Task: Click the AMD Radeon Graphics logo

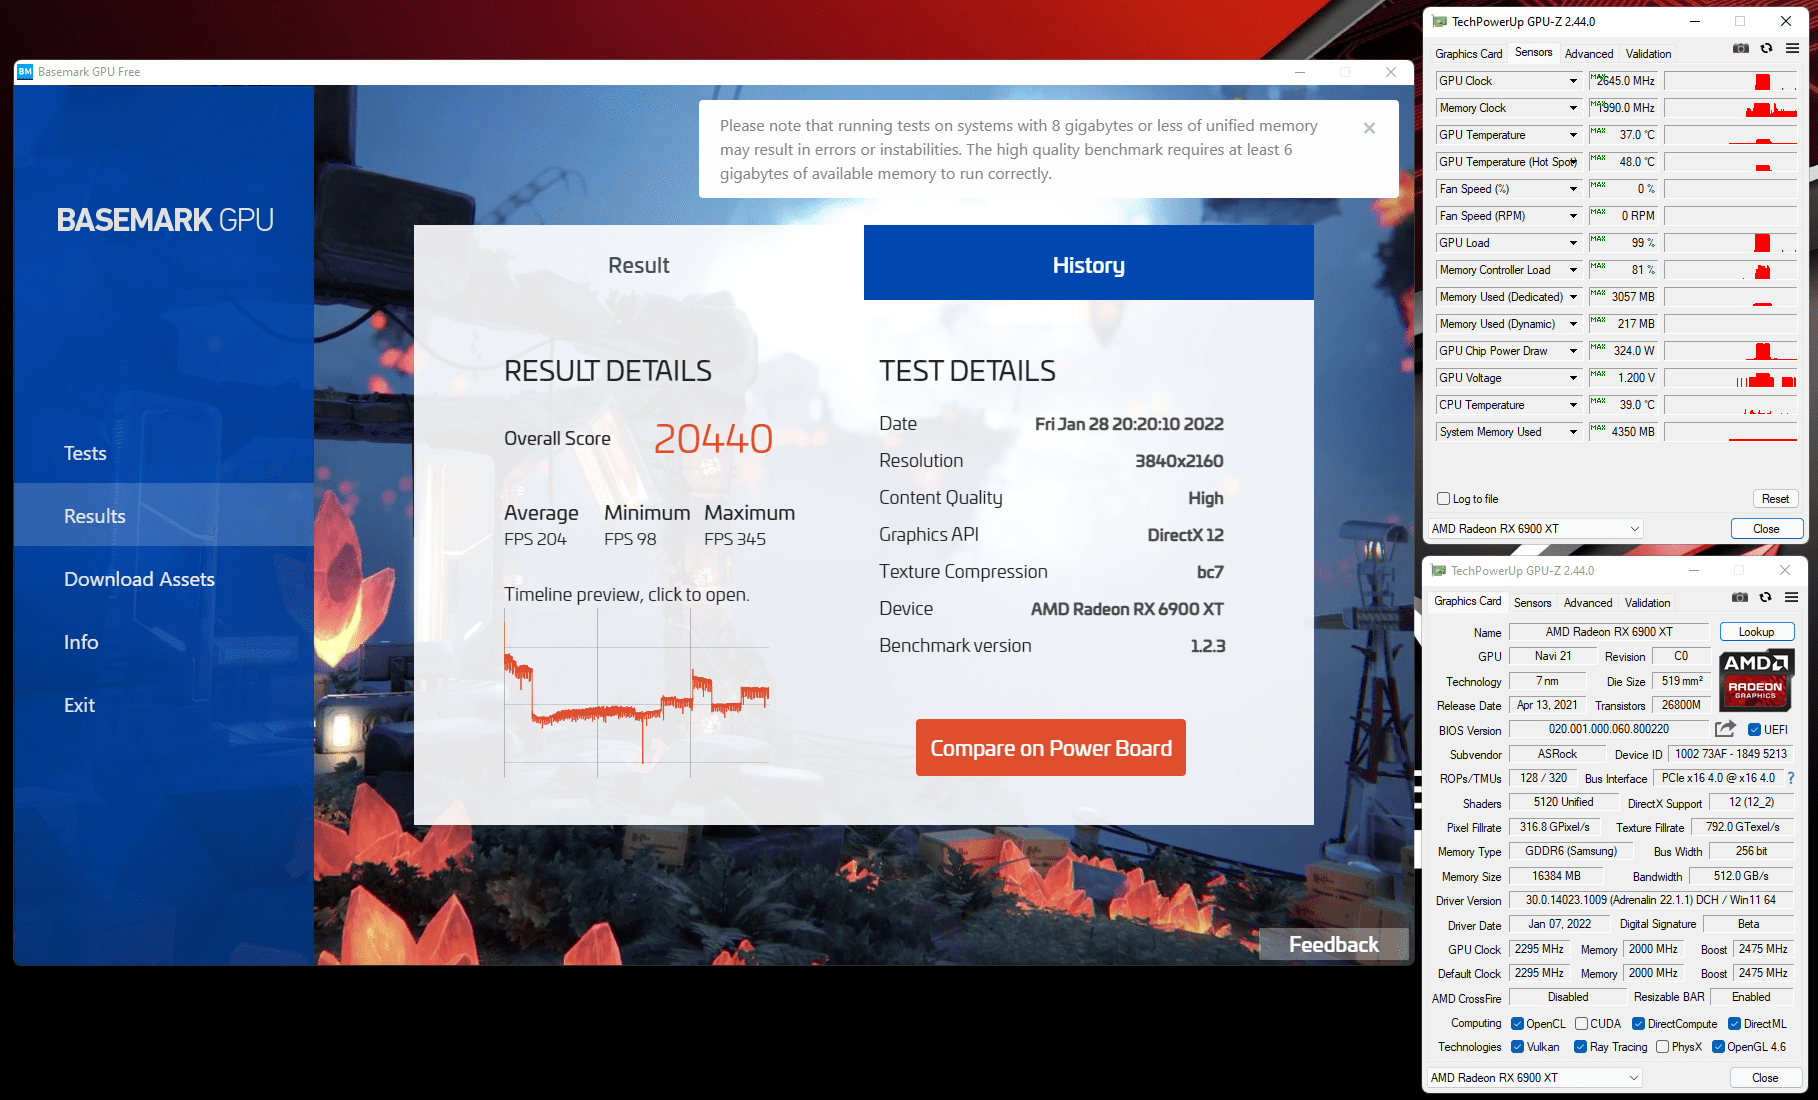Action: coord(1756,680)
